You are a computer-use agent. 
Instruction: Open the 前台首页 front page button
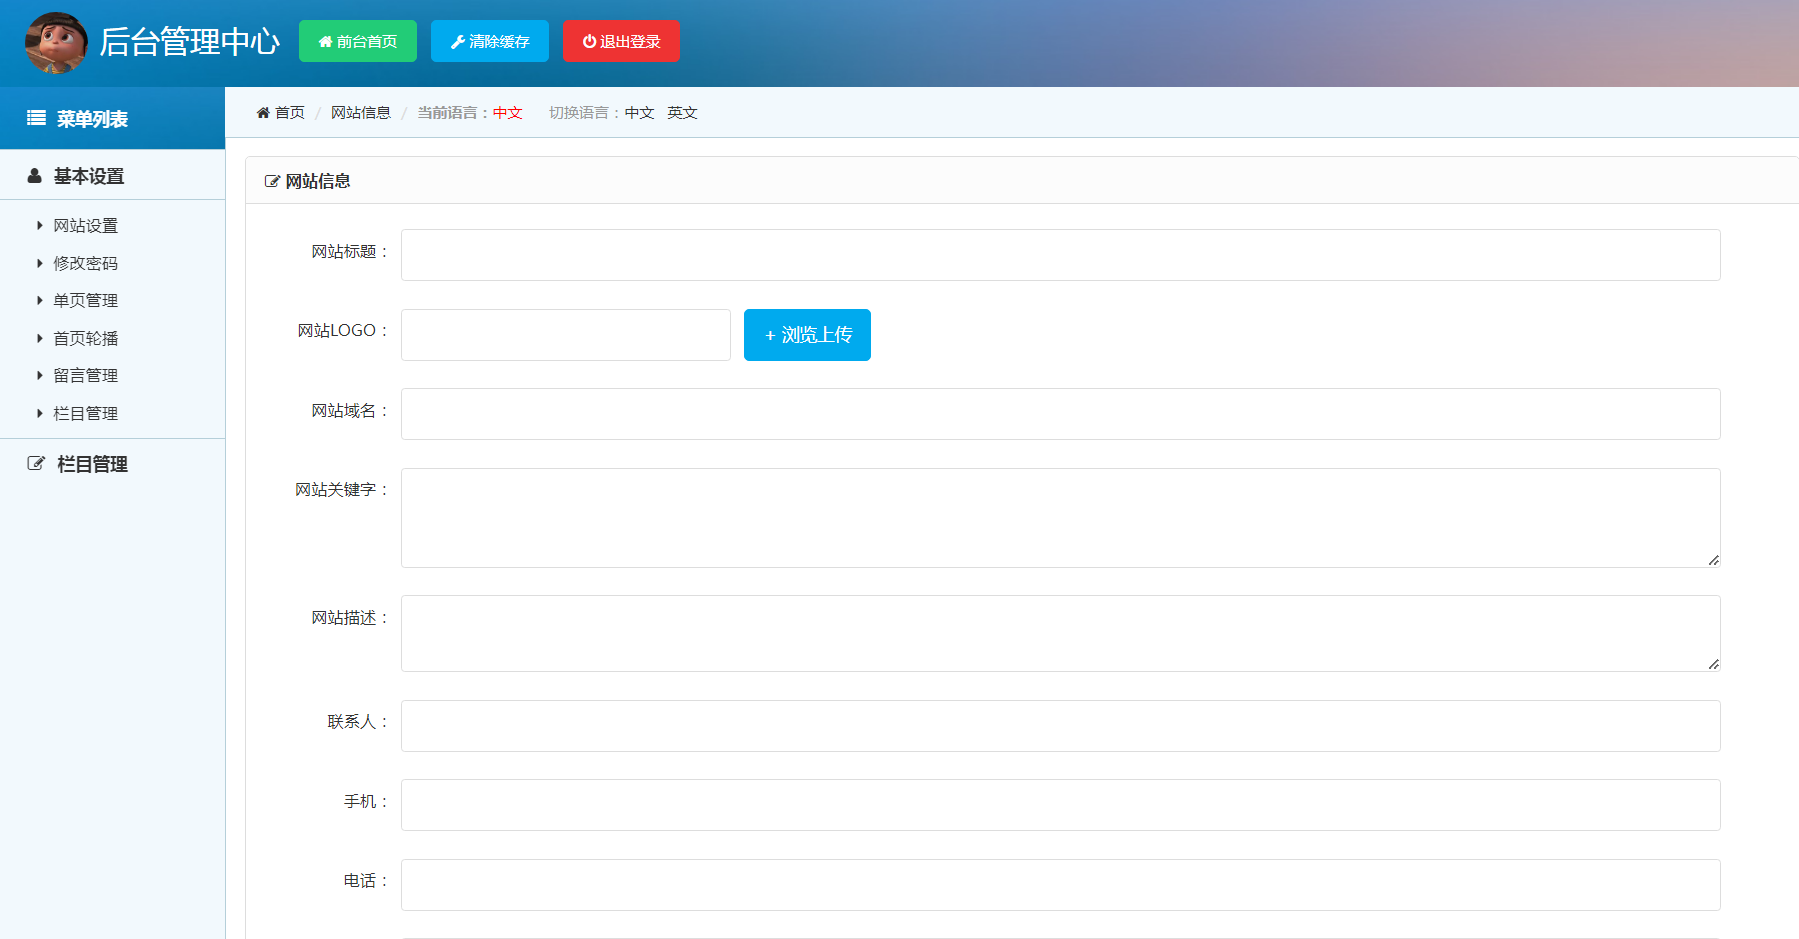[357, 41]
